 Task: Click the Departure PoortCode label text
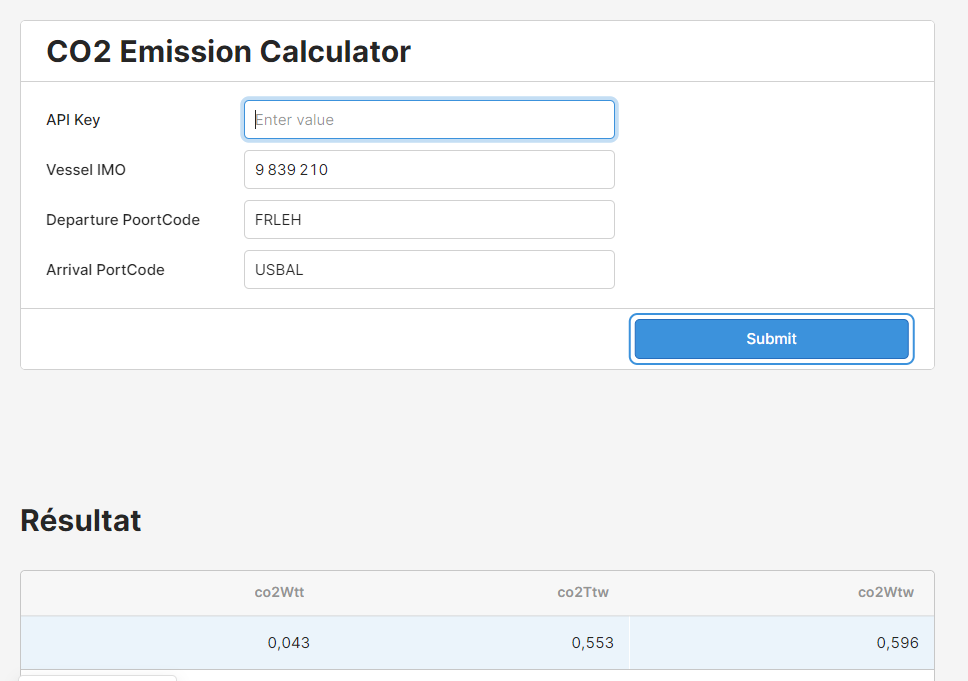point(122,219)
